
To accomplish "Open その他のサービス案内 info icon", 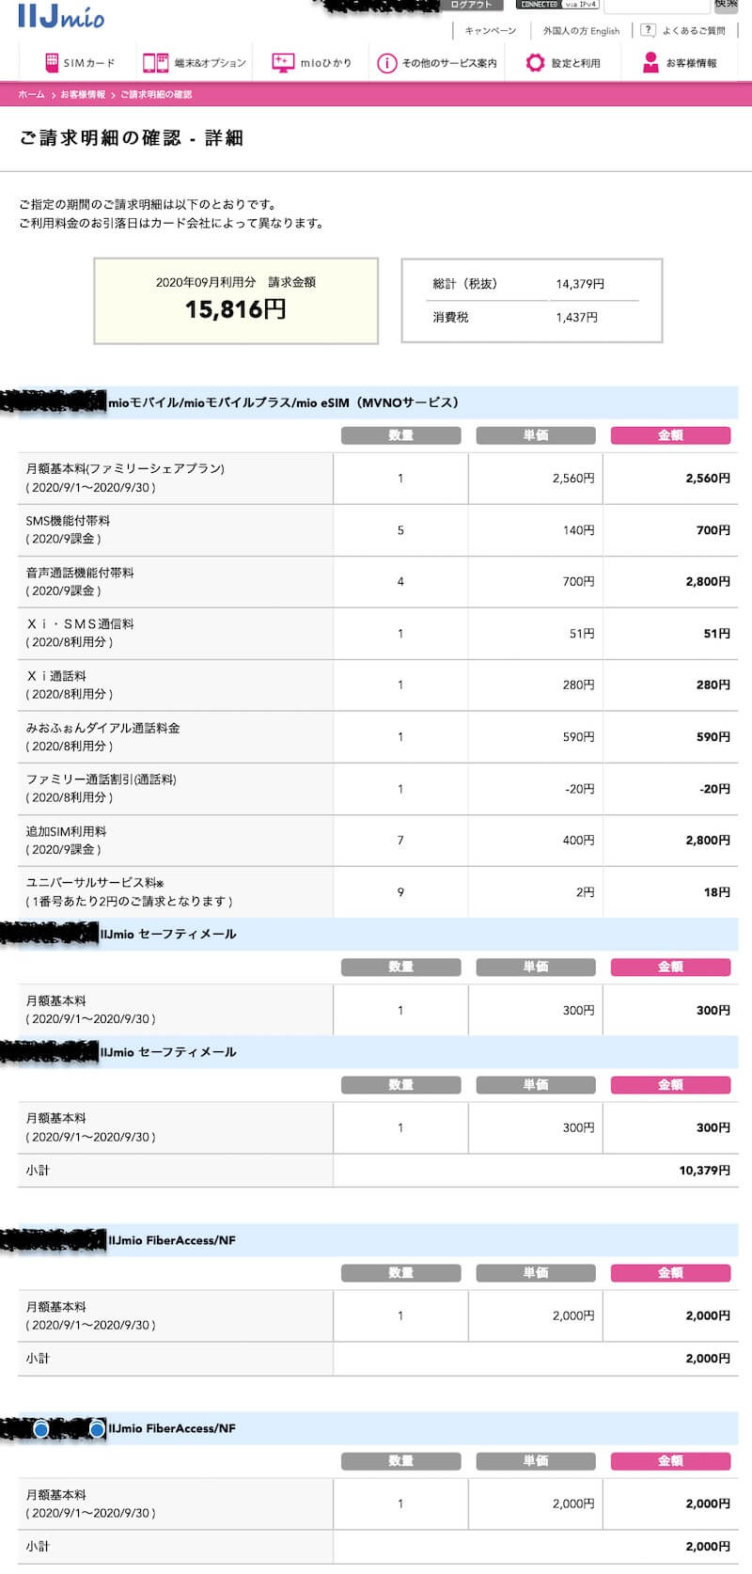I will click(x=387, y=63).
